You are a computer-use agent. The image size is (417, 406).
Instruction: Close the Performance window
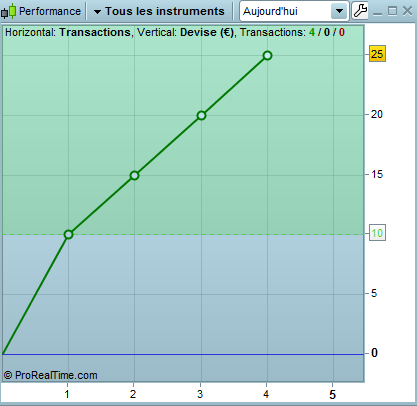(407, 11)
